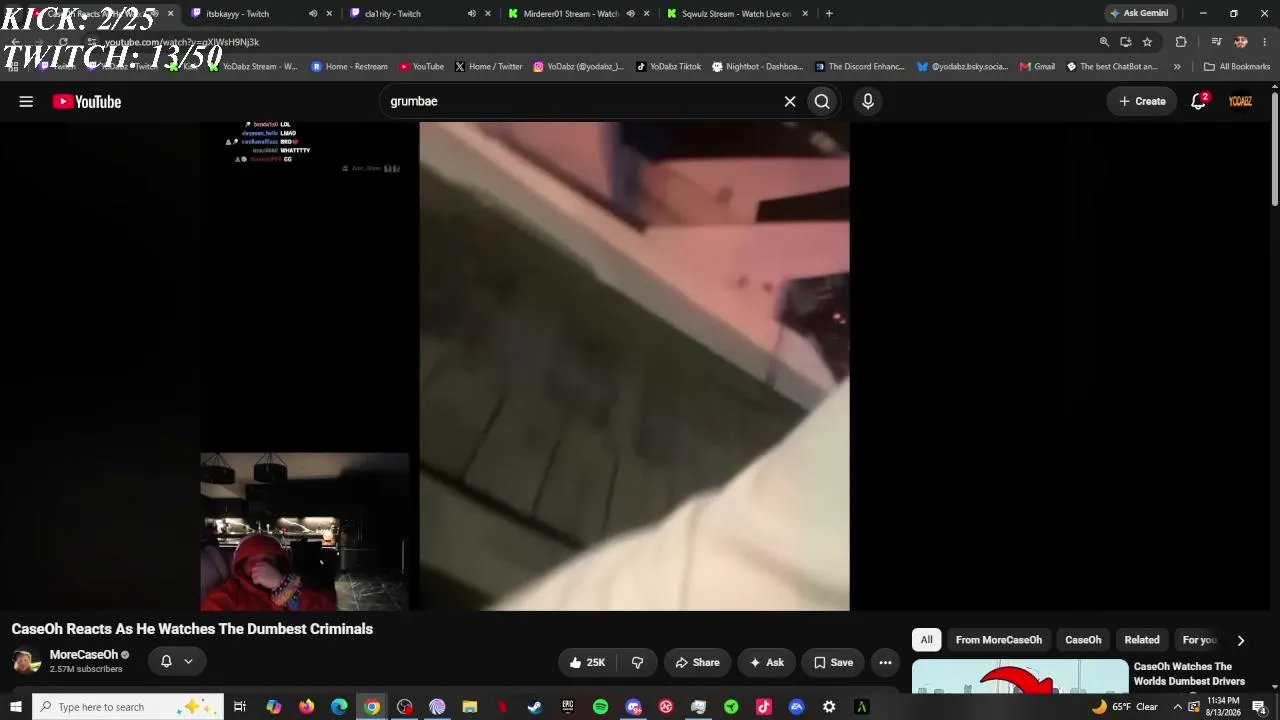The height and width of the screenshot is (720, 1280).
Task: Open the YouTube bookmark
Action: 421,67
